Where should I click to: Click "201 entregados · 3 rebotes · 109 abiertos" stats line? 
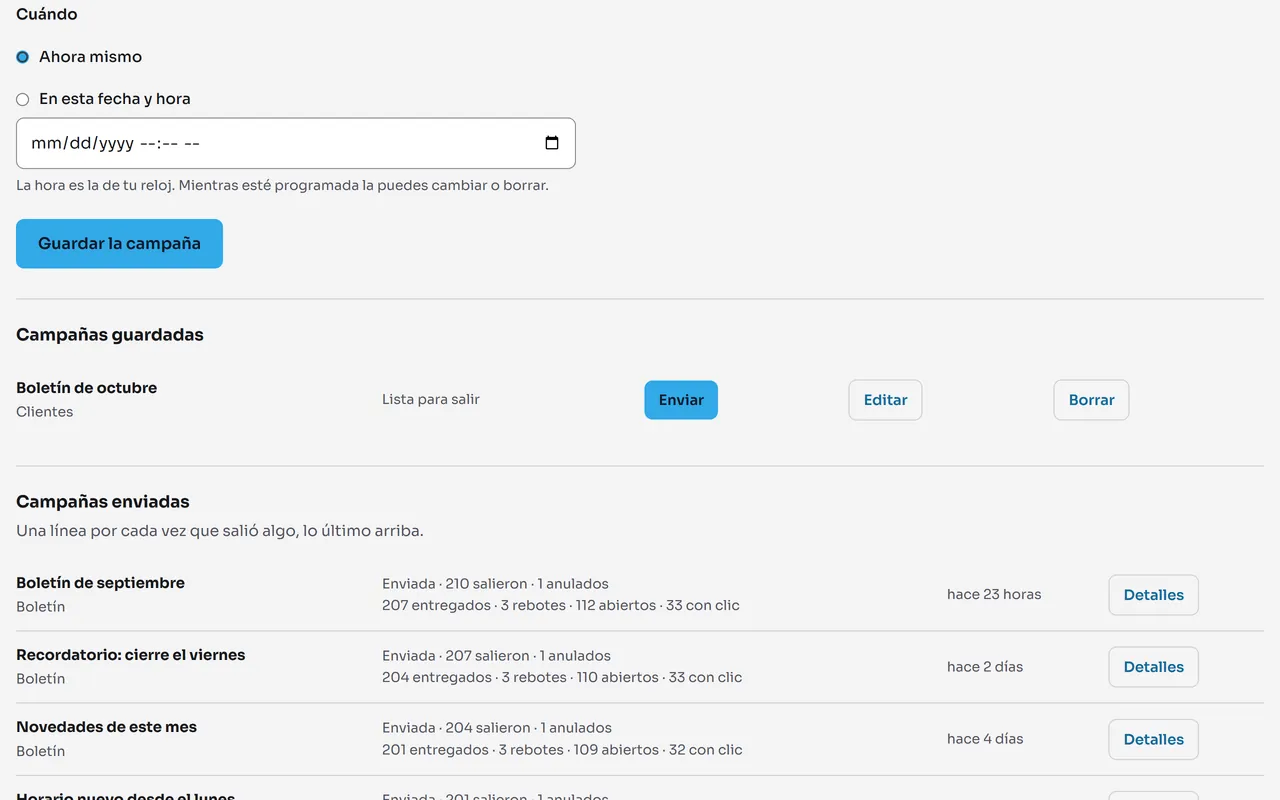(x=562, y=749)
